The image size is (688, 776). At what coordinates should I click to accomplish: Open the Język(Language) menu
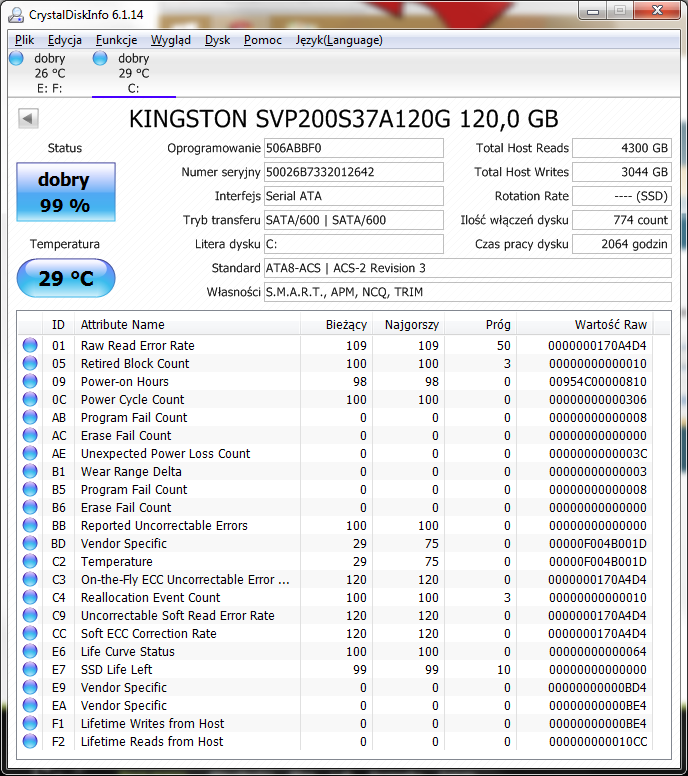[x=339, y=40]
